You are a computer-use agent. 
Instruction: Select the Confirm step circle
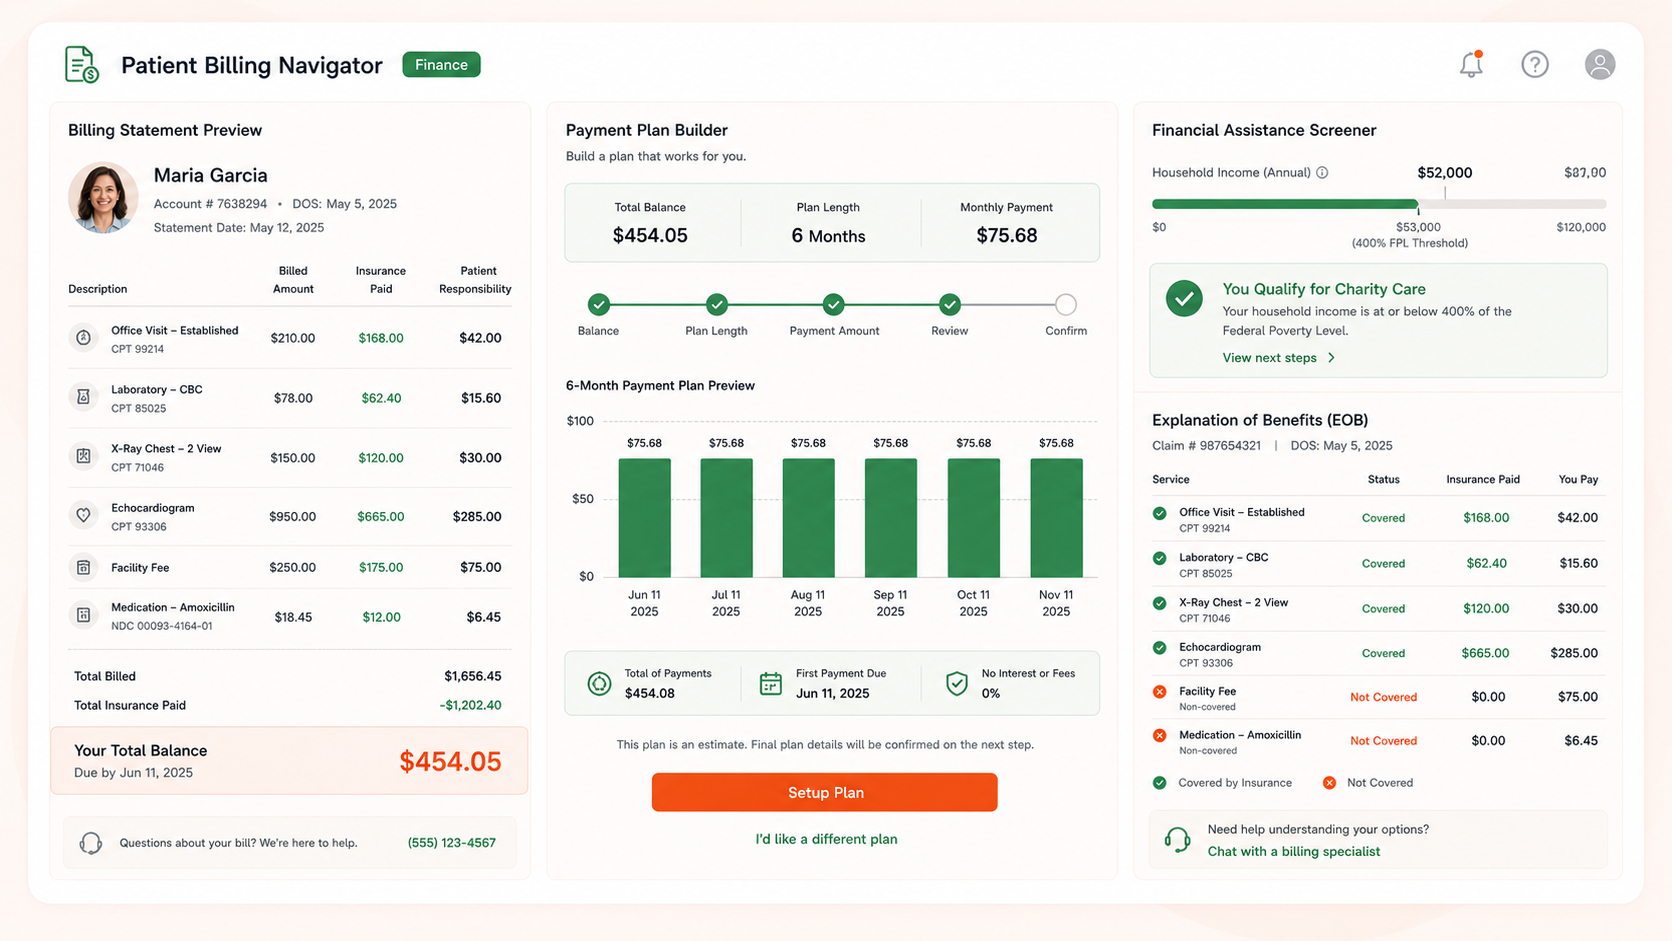(x=1066, y=304)
